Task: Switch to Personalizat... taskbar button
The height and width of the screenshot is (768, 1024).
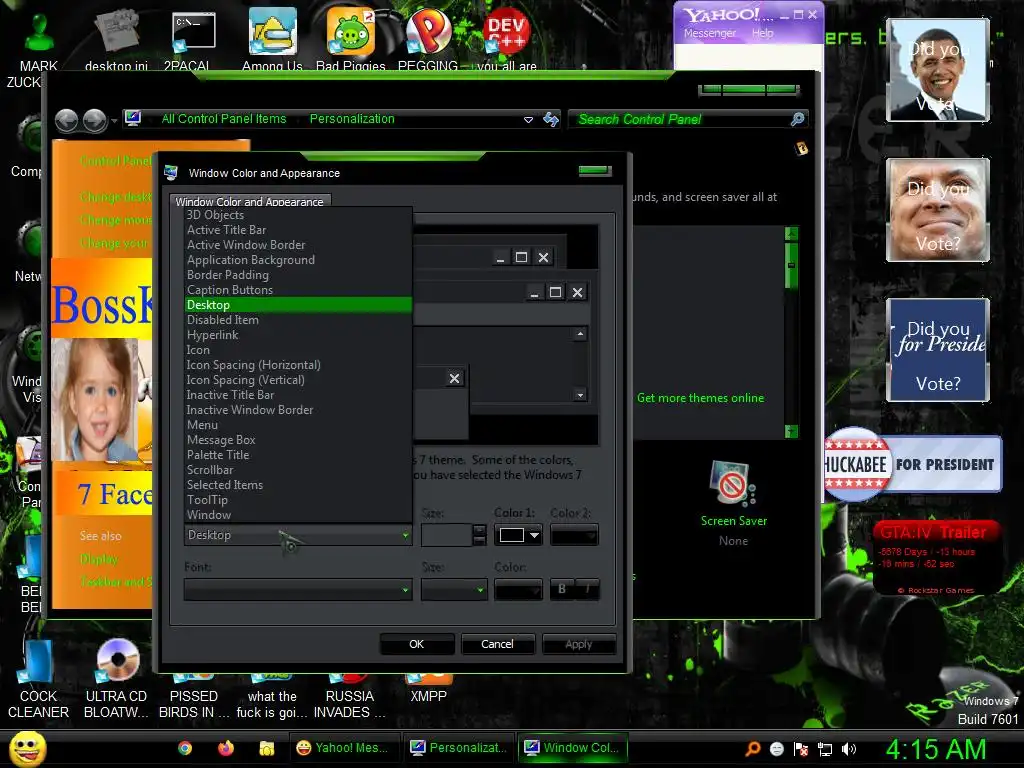Action: tap(461, 748)
